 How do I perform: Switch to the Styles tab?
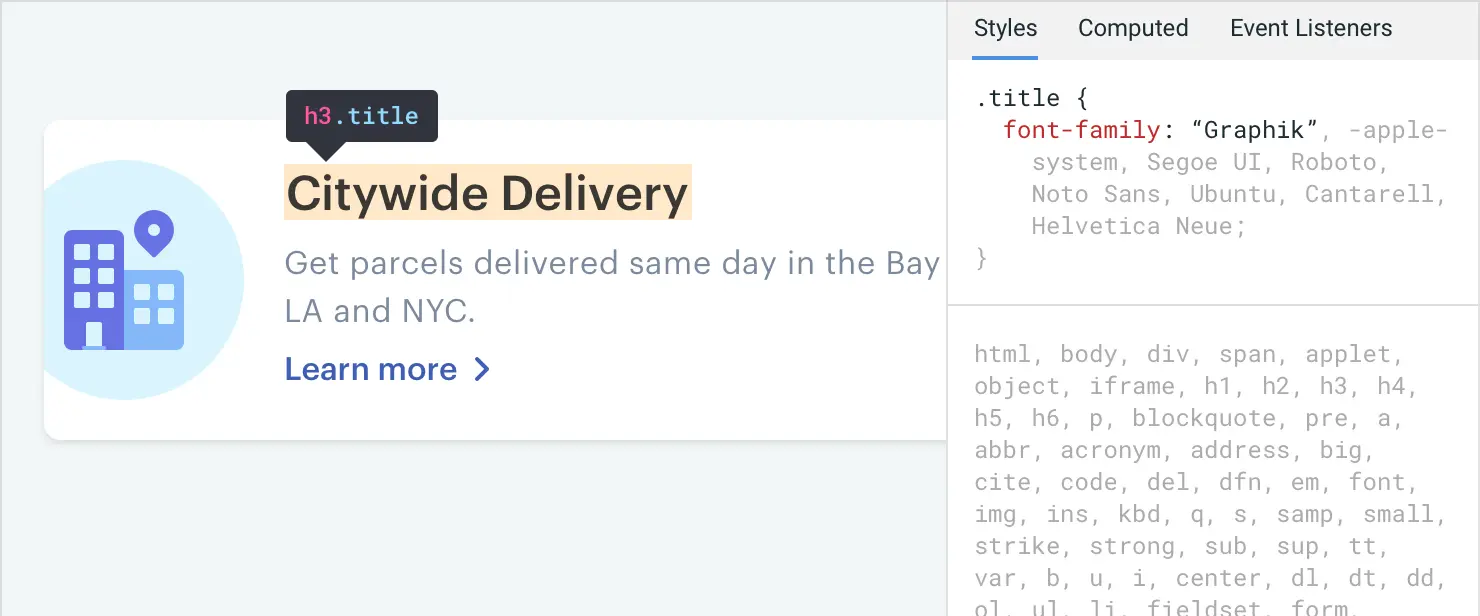(x=1005, y=28)
